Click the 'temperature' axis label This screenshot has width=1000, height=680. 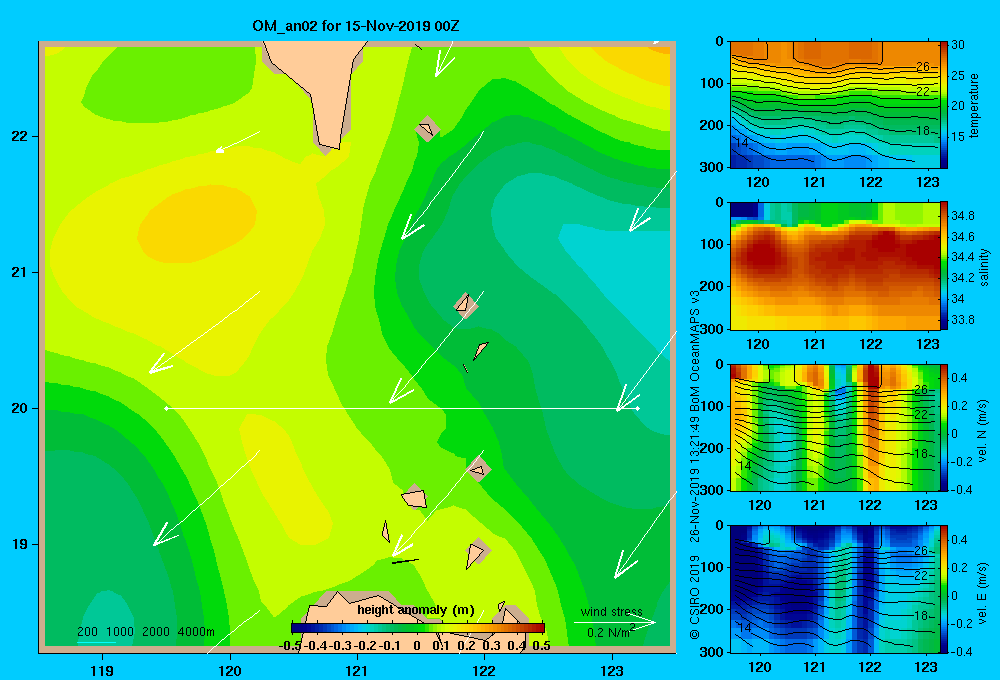click(973, 105)
